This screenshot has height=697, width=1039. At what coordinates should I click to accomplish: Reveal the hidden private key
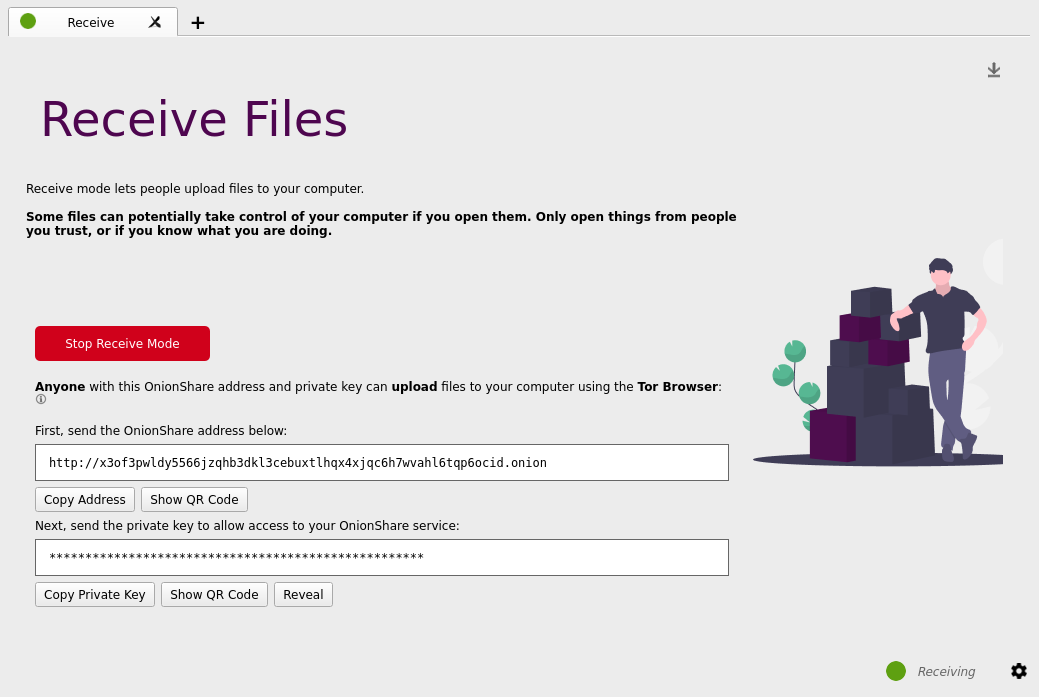[x=303, y=594]
